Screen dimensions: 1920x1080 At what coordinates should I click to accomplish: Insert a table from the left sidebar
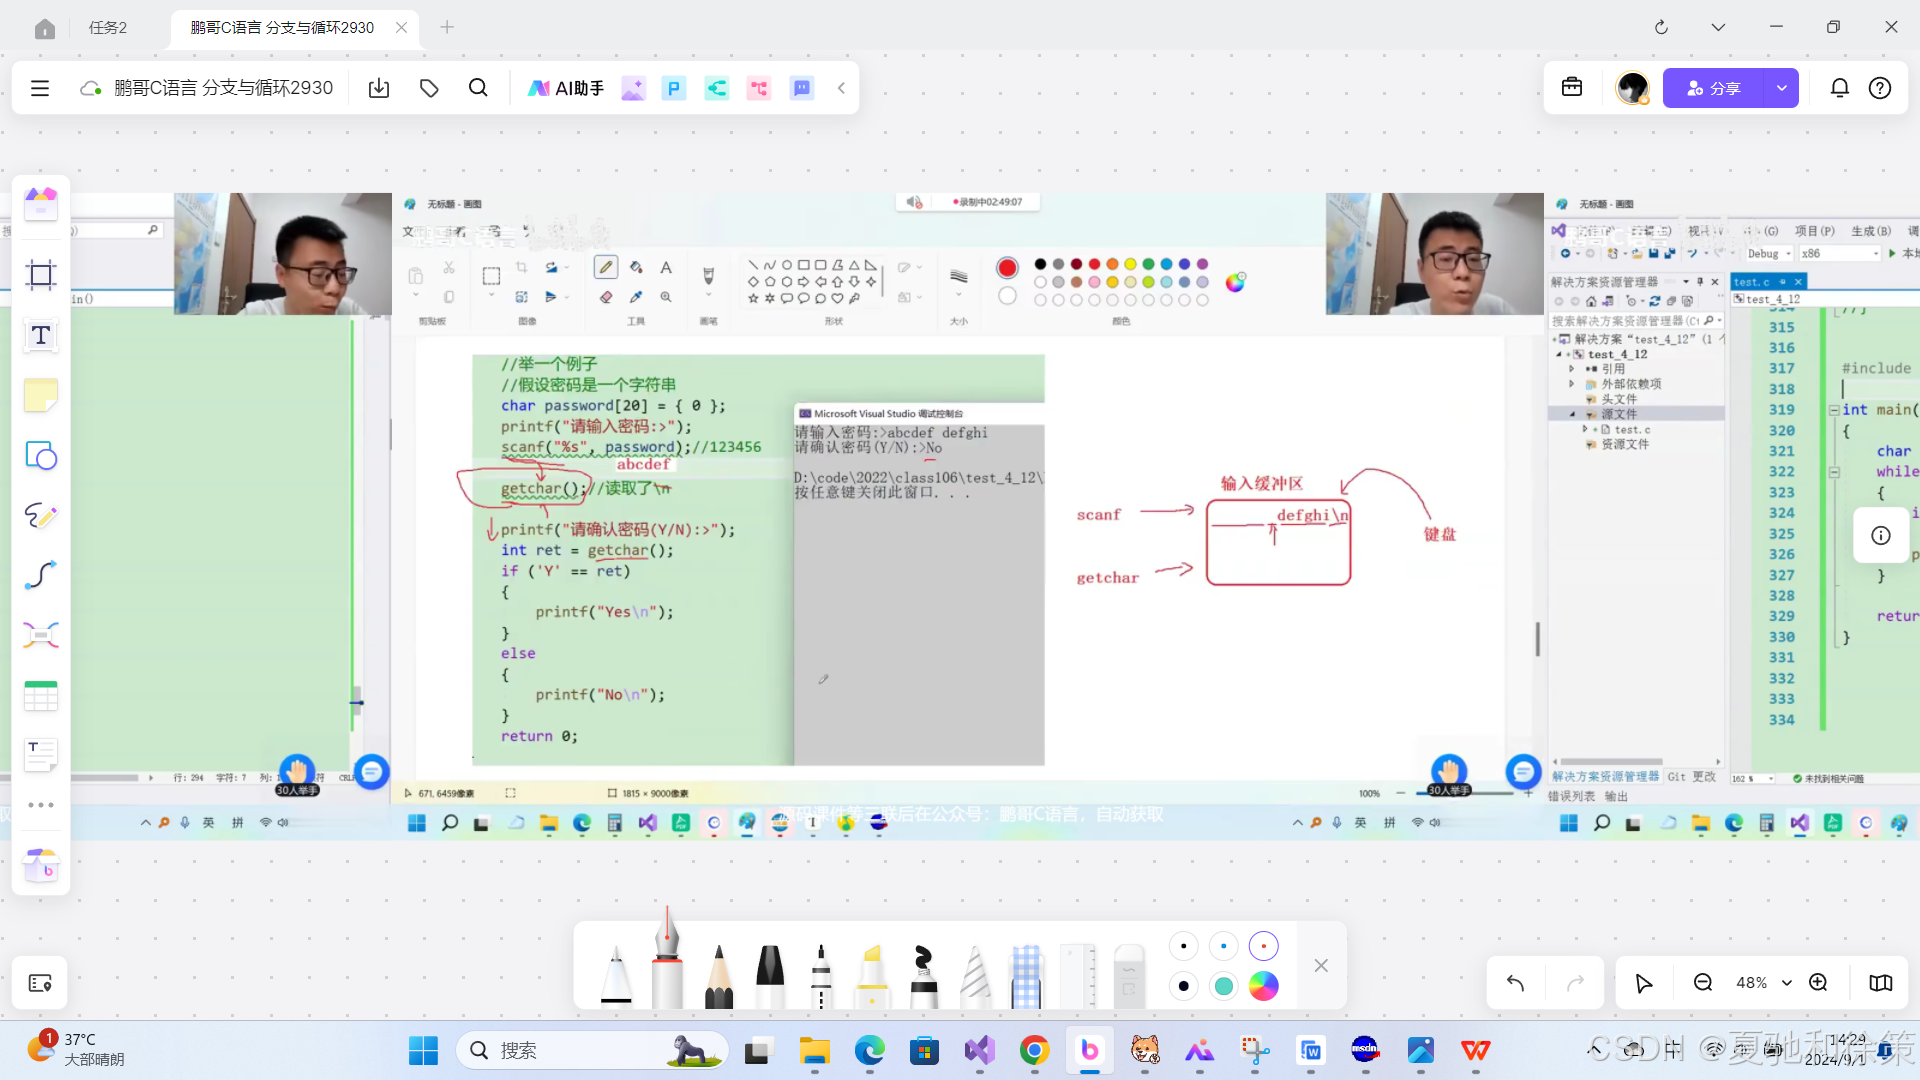(x=41, y=696)
